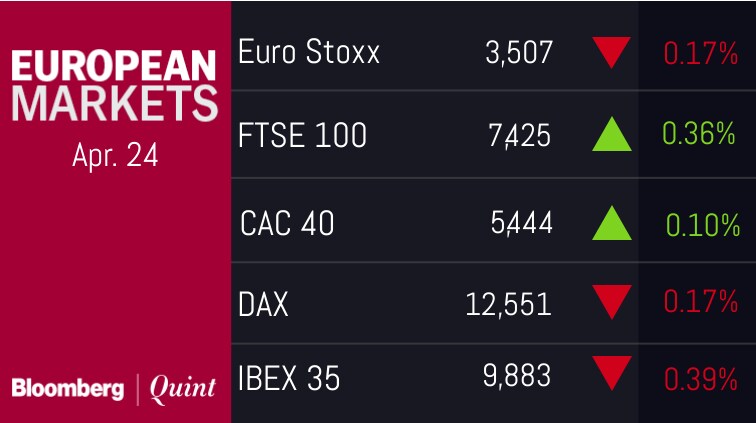Image resolution: width=756 pixels, height=423 pixels.
Task: Click the IBEX 35 value 9,883
Action: click(x=517, y=378)
